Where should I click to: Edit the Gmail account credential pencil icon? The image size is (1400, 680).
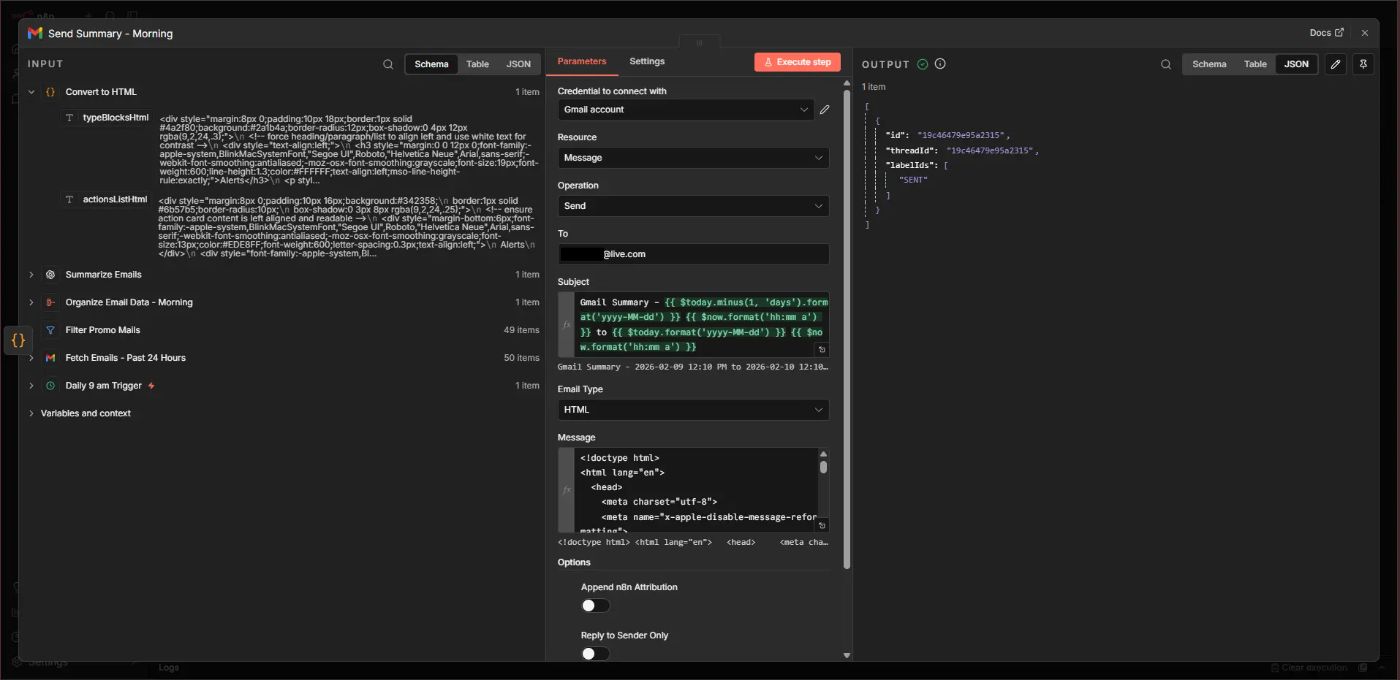(824, 110)
